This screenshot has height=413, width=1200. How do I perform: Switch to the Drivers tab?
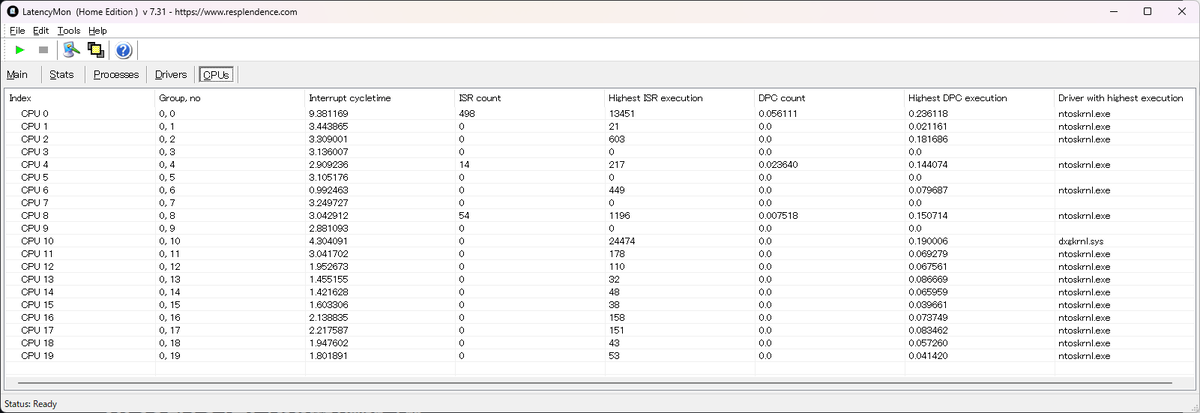click(x=171, y=74)
